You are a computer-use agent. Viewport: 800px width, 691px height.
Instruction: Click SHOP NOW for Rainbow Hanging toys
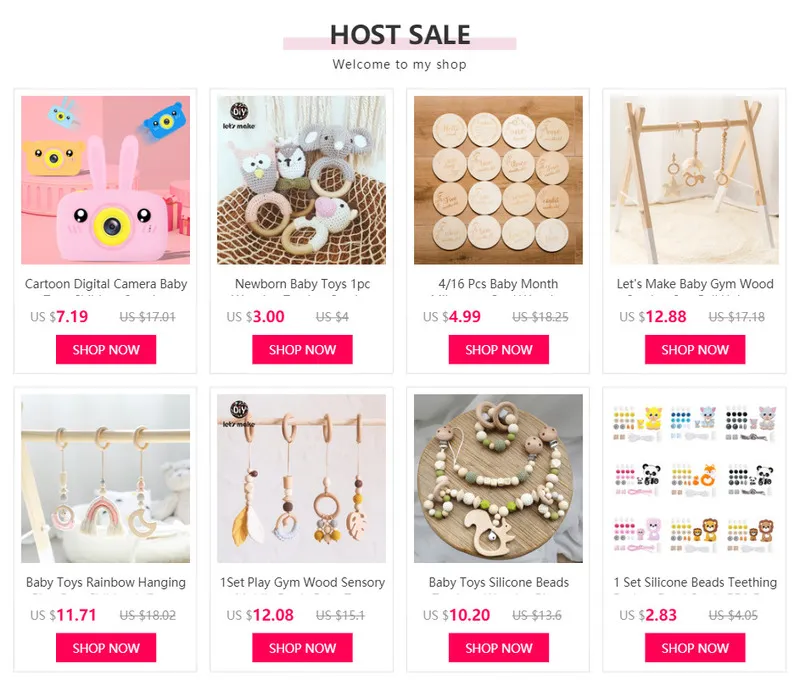[x=106, y=648]
